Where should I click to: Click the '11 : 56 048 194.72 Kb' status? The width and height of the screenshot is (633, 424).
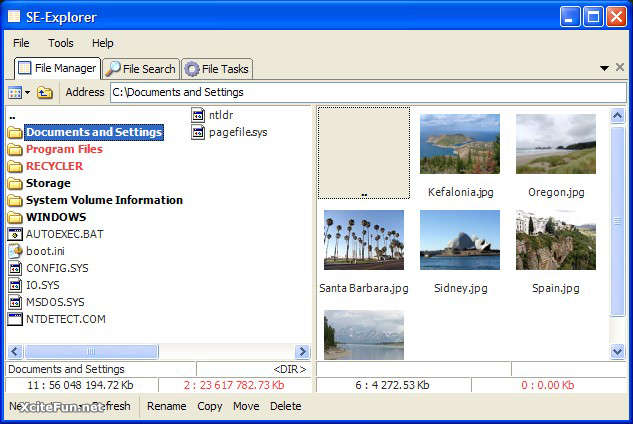pyautogui.click(x=80, y=385)
